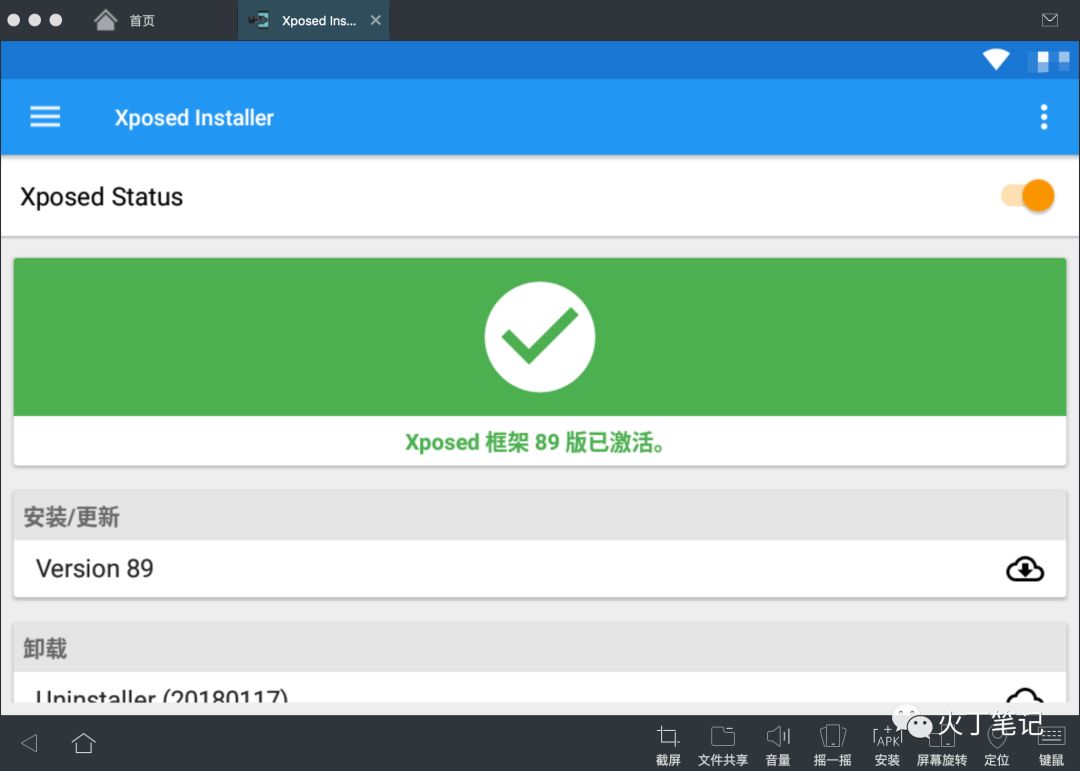Click the 卸载 section header
Screen dimensions: 1080x771
540,648
